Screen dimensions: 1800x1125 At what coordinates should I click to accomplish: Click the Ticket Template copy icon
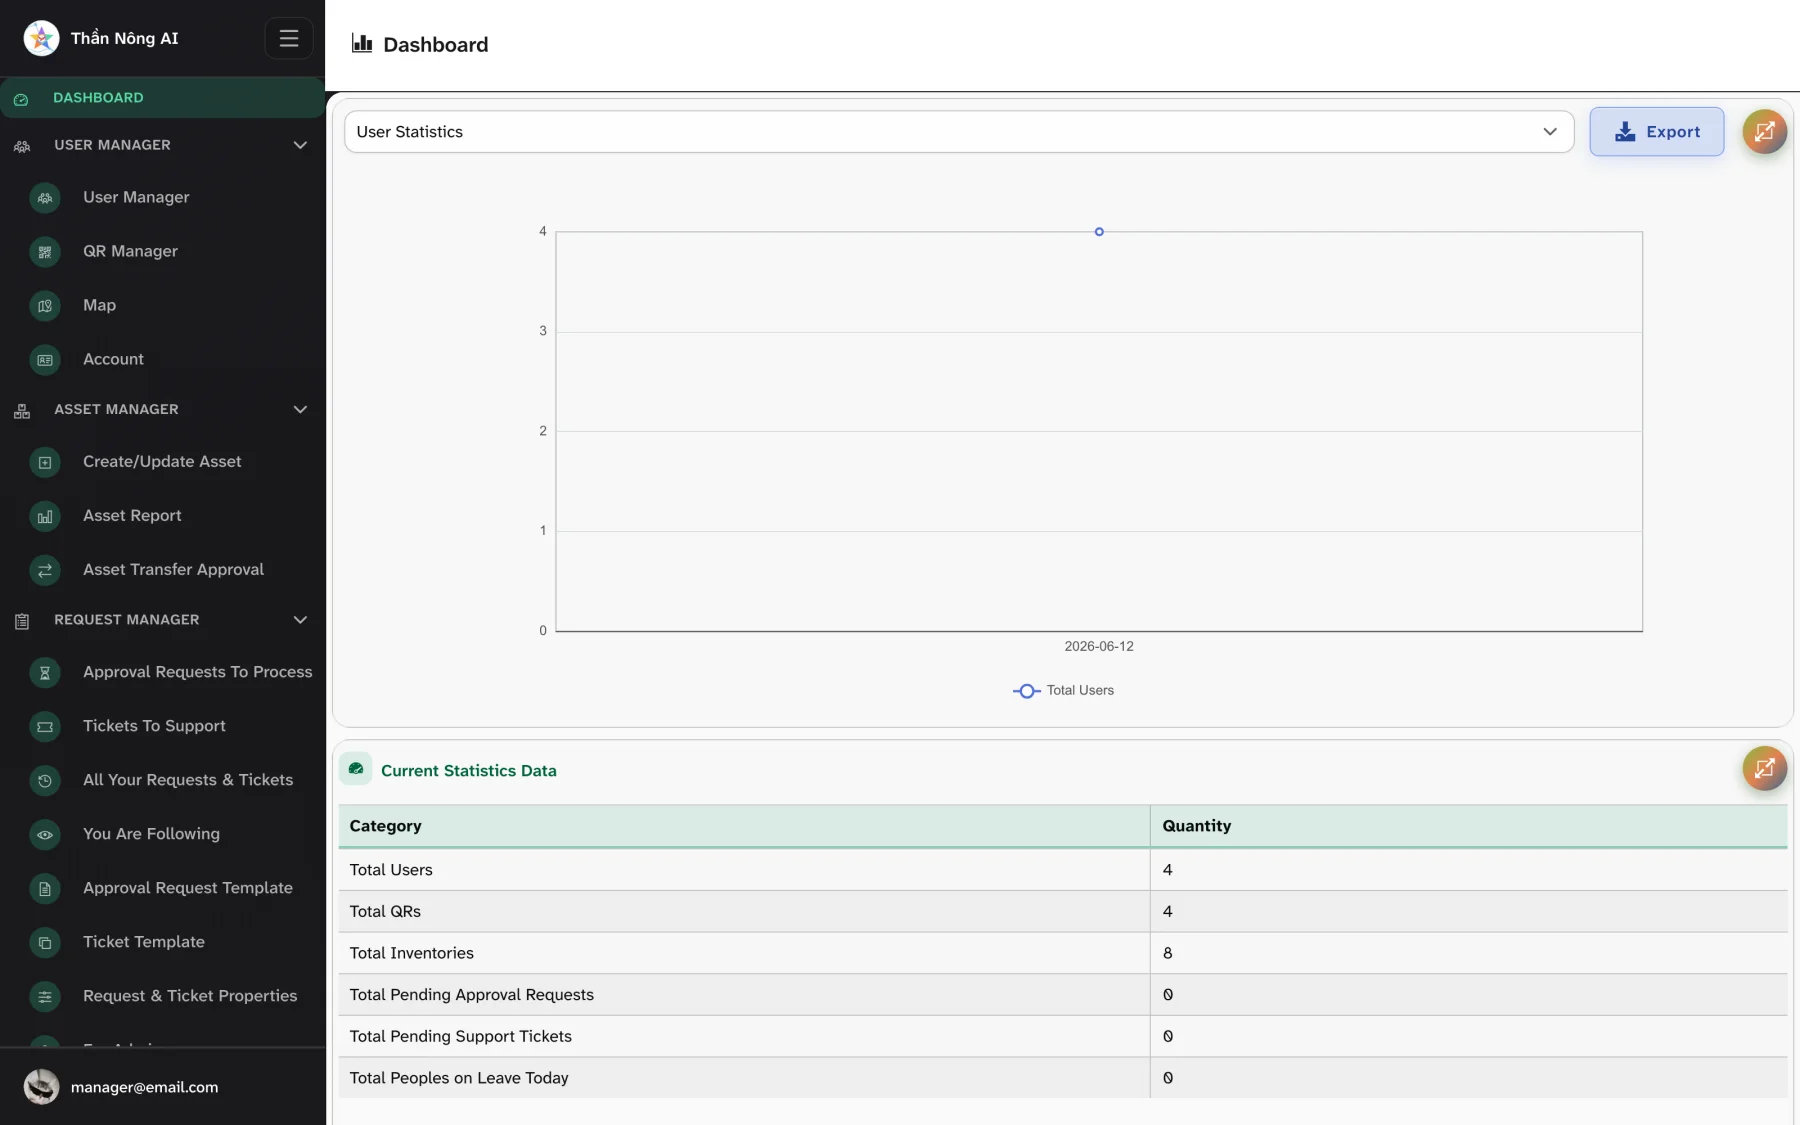tap(45, 943)
